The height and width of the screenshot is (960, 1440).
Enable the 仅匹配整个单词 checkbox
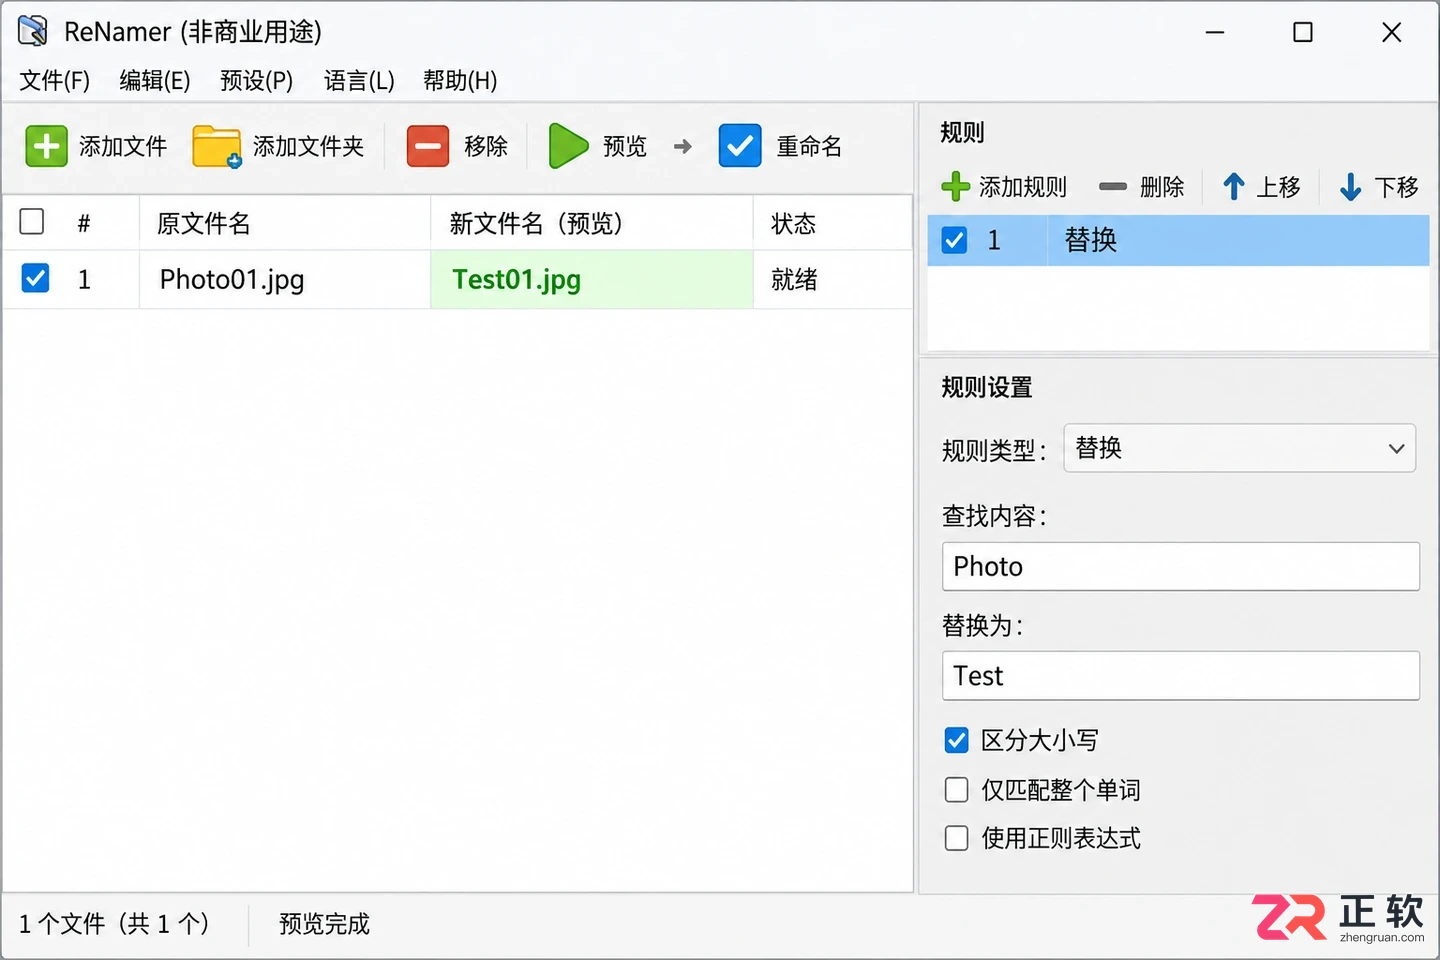coord(957,790)
